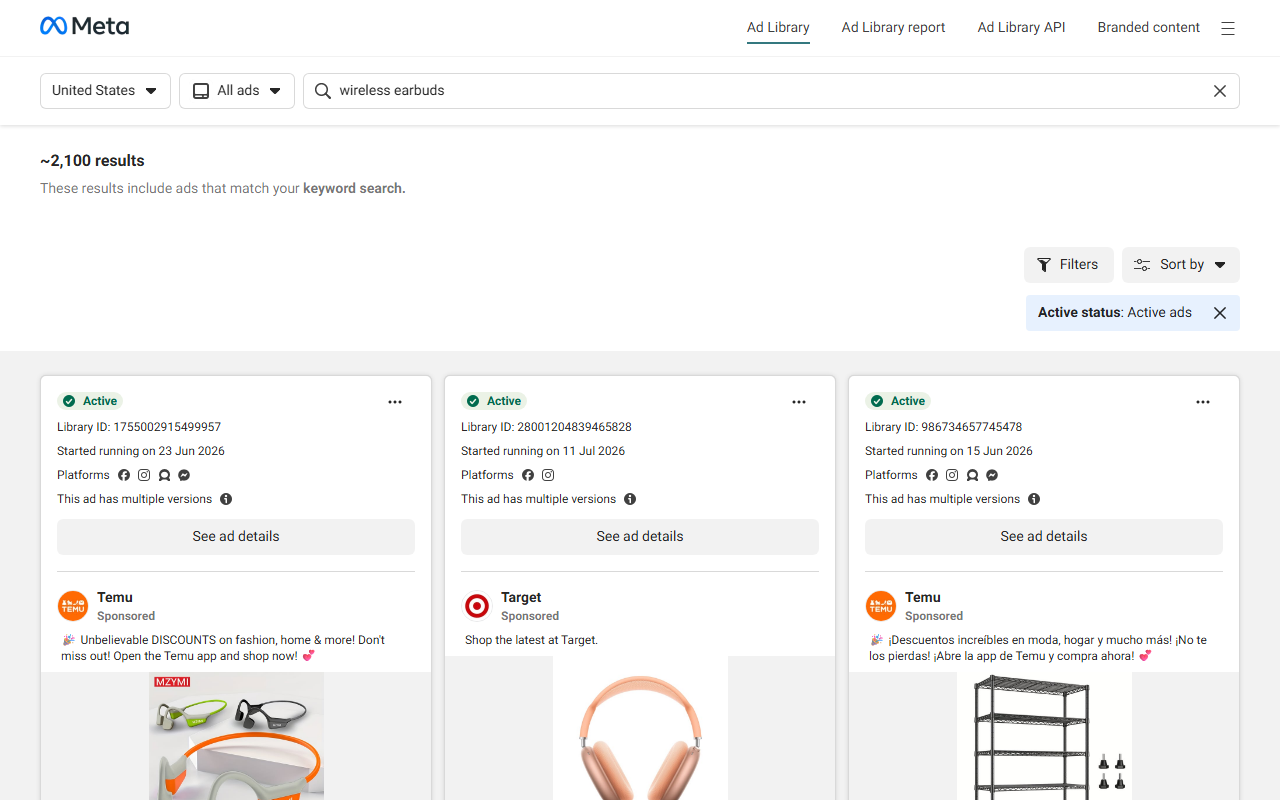Image resolution: width=1280 pixels, height=800 pixels.
Task: Click the Meta logo
Action: coord(84,26)
